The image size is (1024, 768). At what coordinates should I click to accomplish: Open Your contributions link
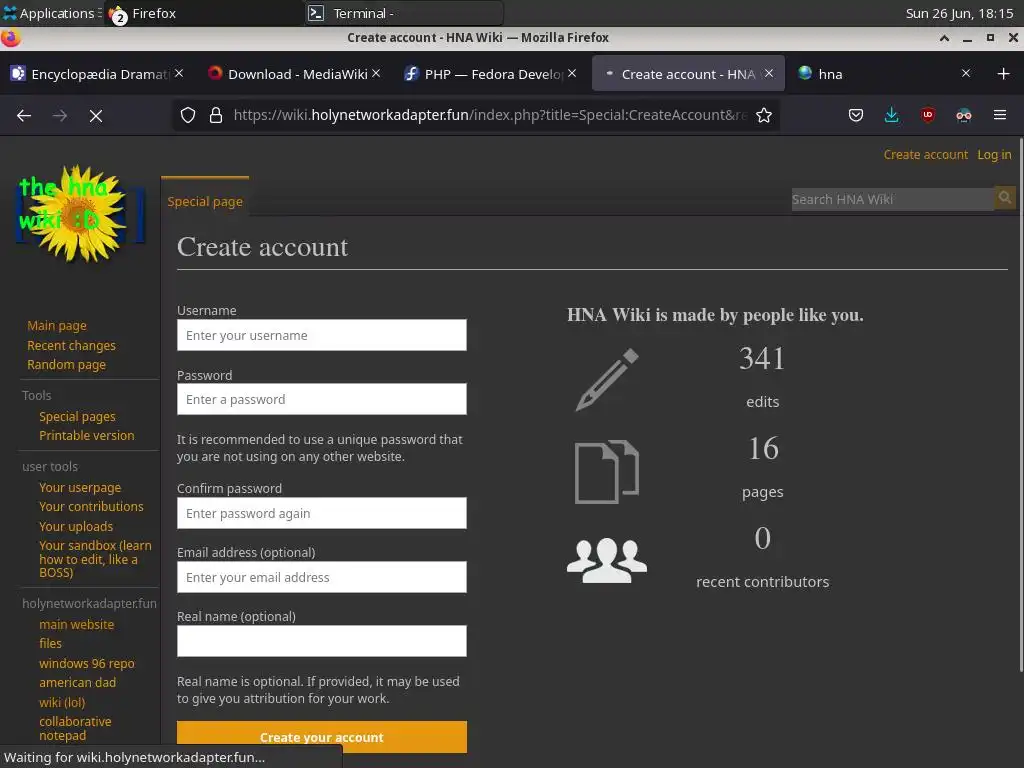point(91,506)
